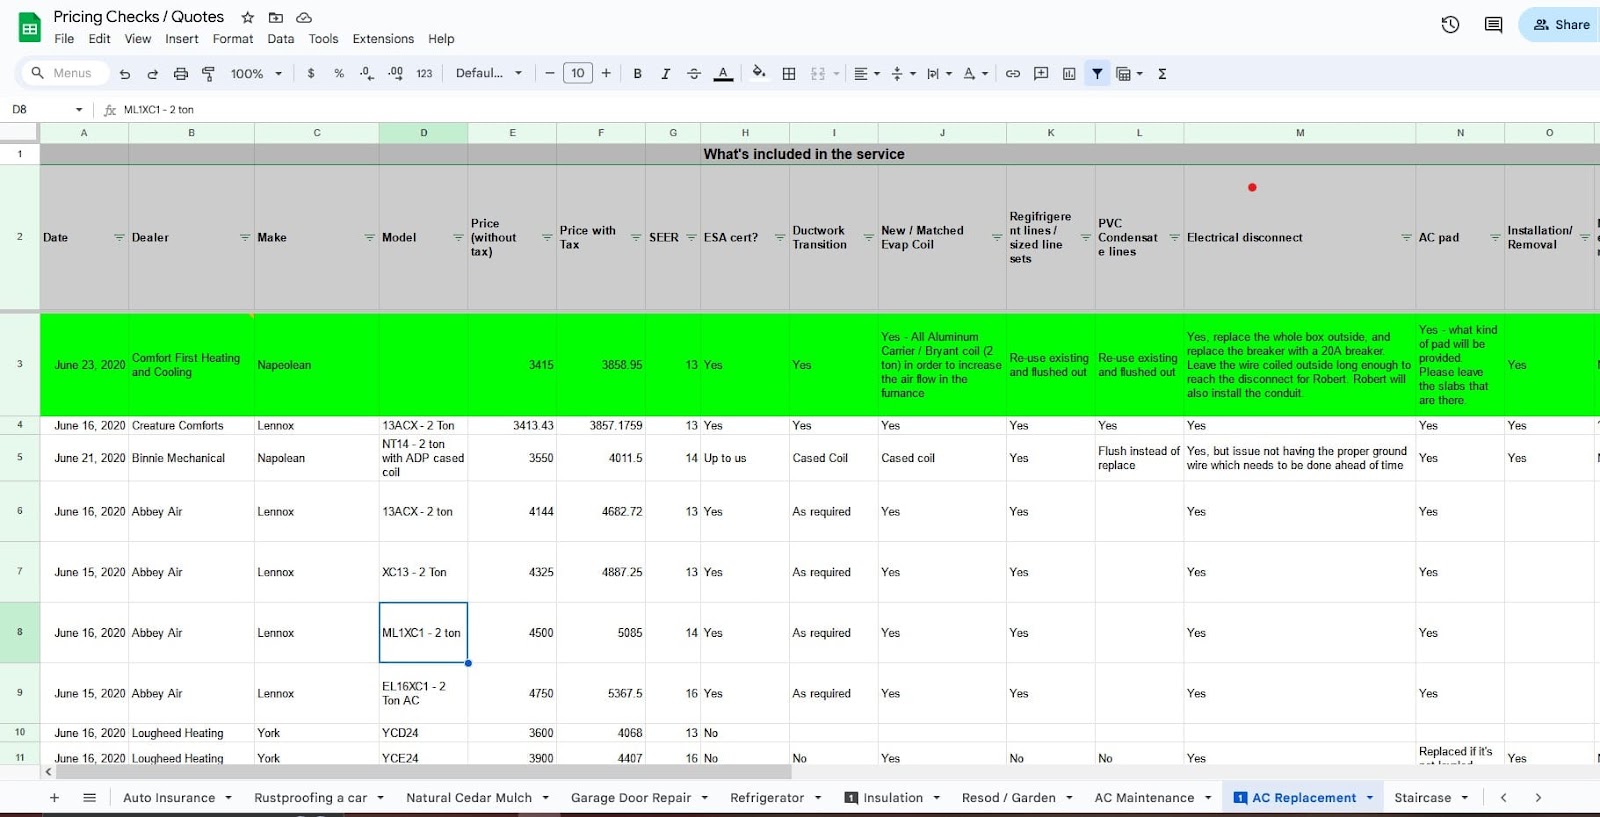
Task: Select cell containing Creature Comforts
Action: (191, 426)
